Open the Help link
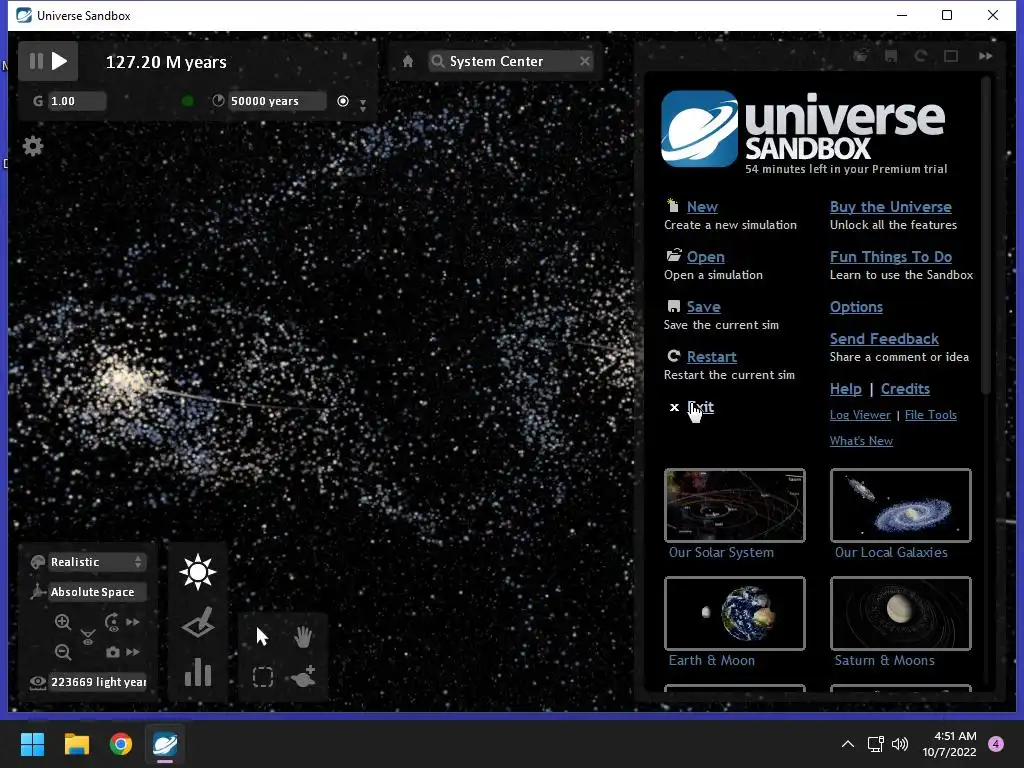1024x768 pixels. tap(845, 389)
